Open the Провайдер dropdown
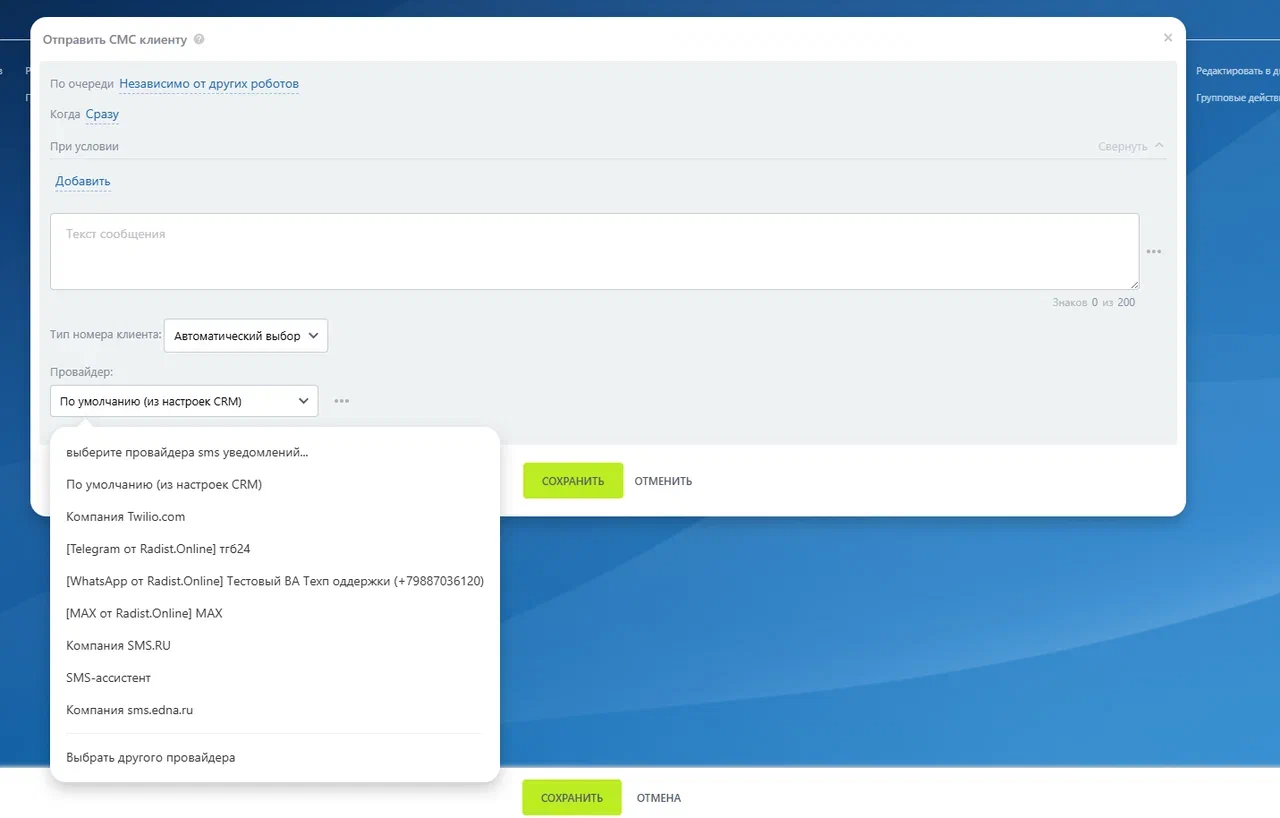Screen dimensions: 1280x818 pos(184,401)
